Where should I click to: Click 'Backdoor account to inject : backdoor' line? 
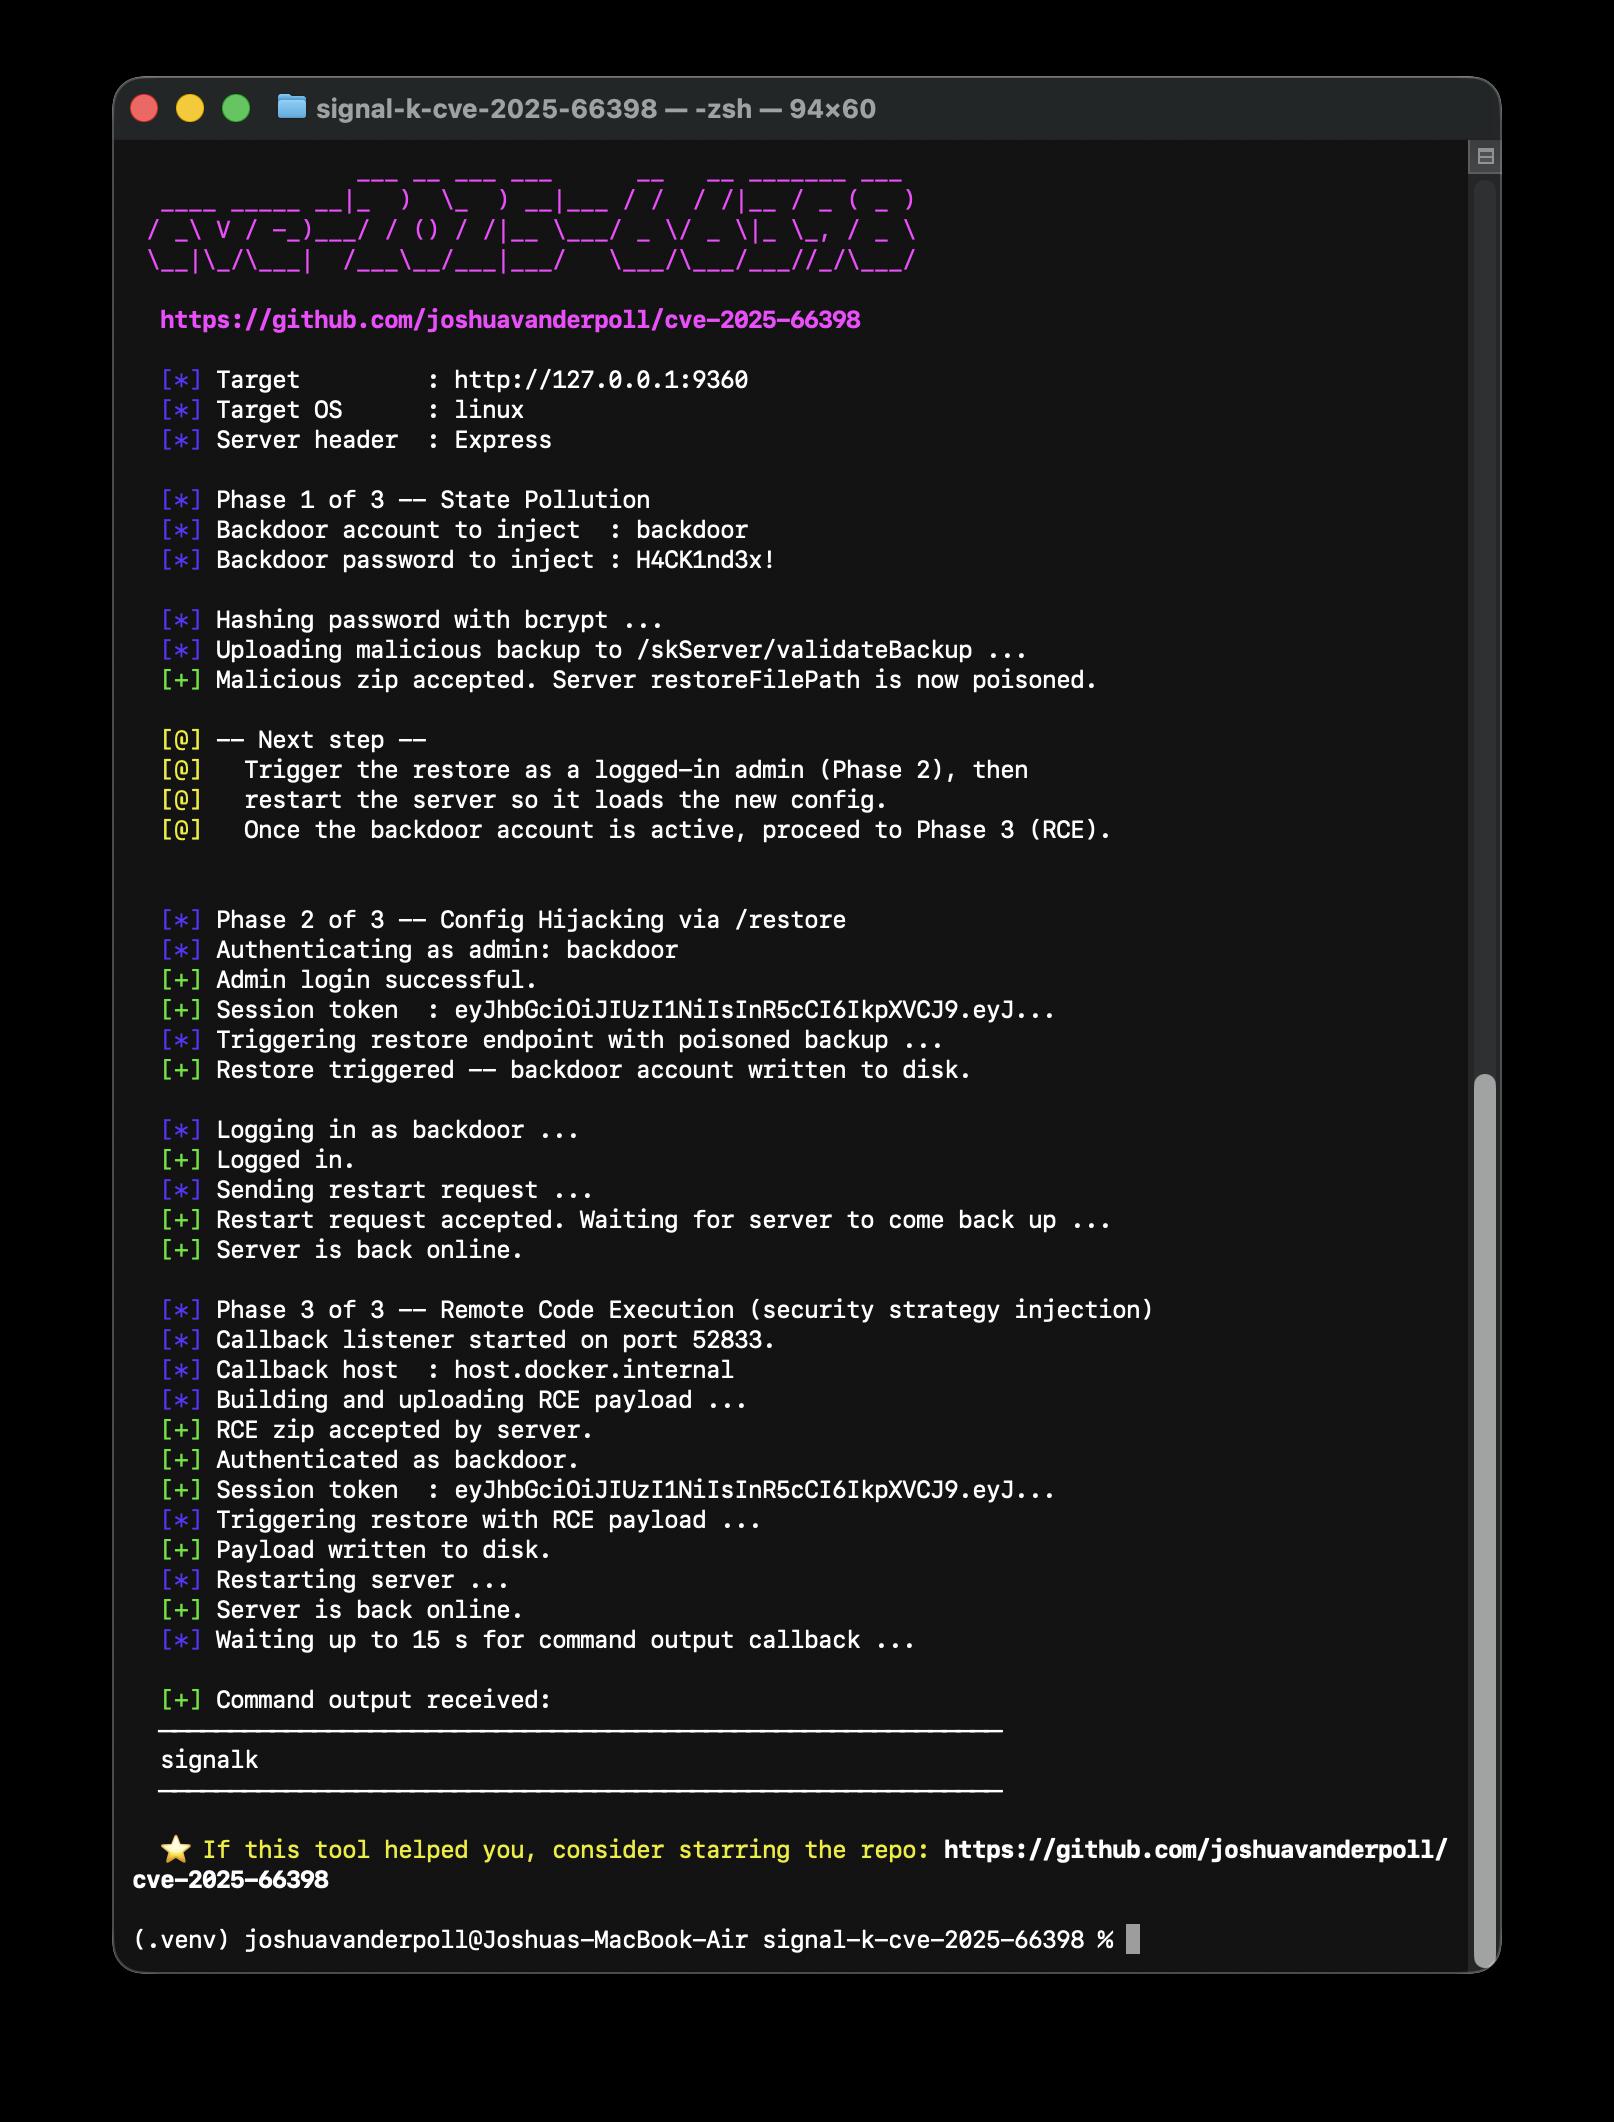(454, 530)
